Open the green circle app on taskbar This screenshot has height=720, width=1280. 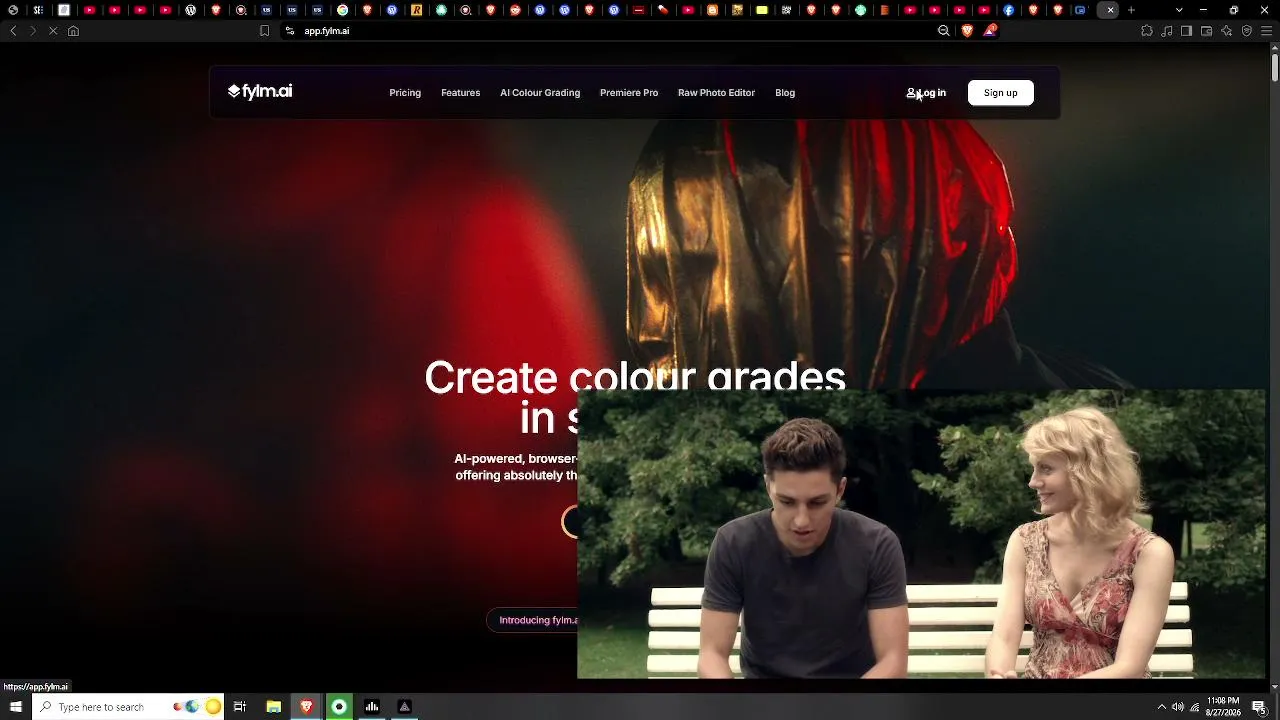click(x=339, y=707)
